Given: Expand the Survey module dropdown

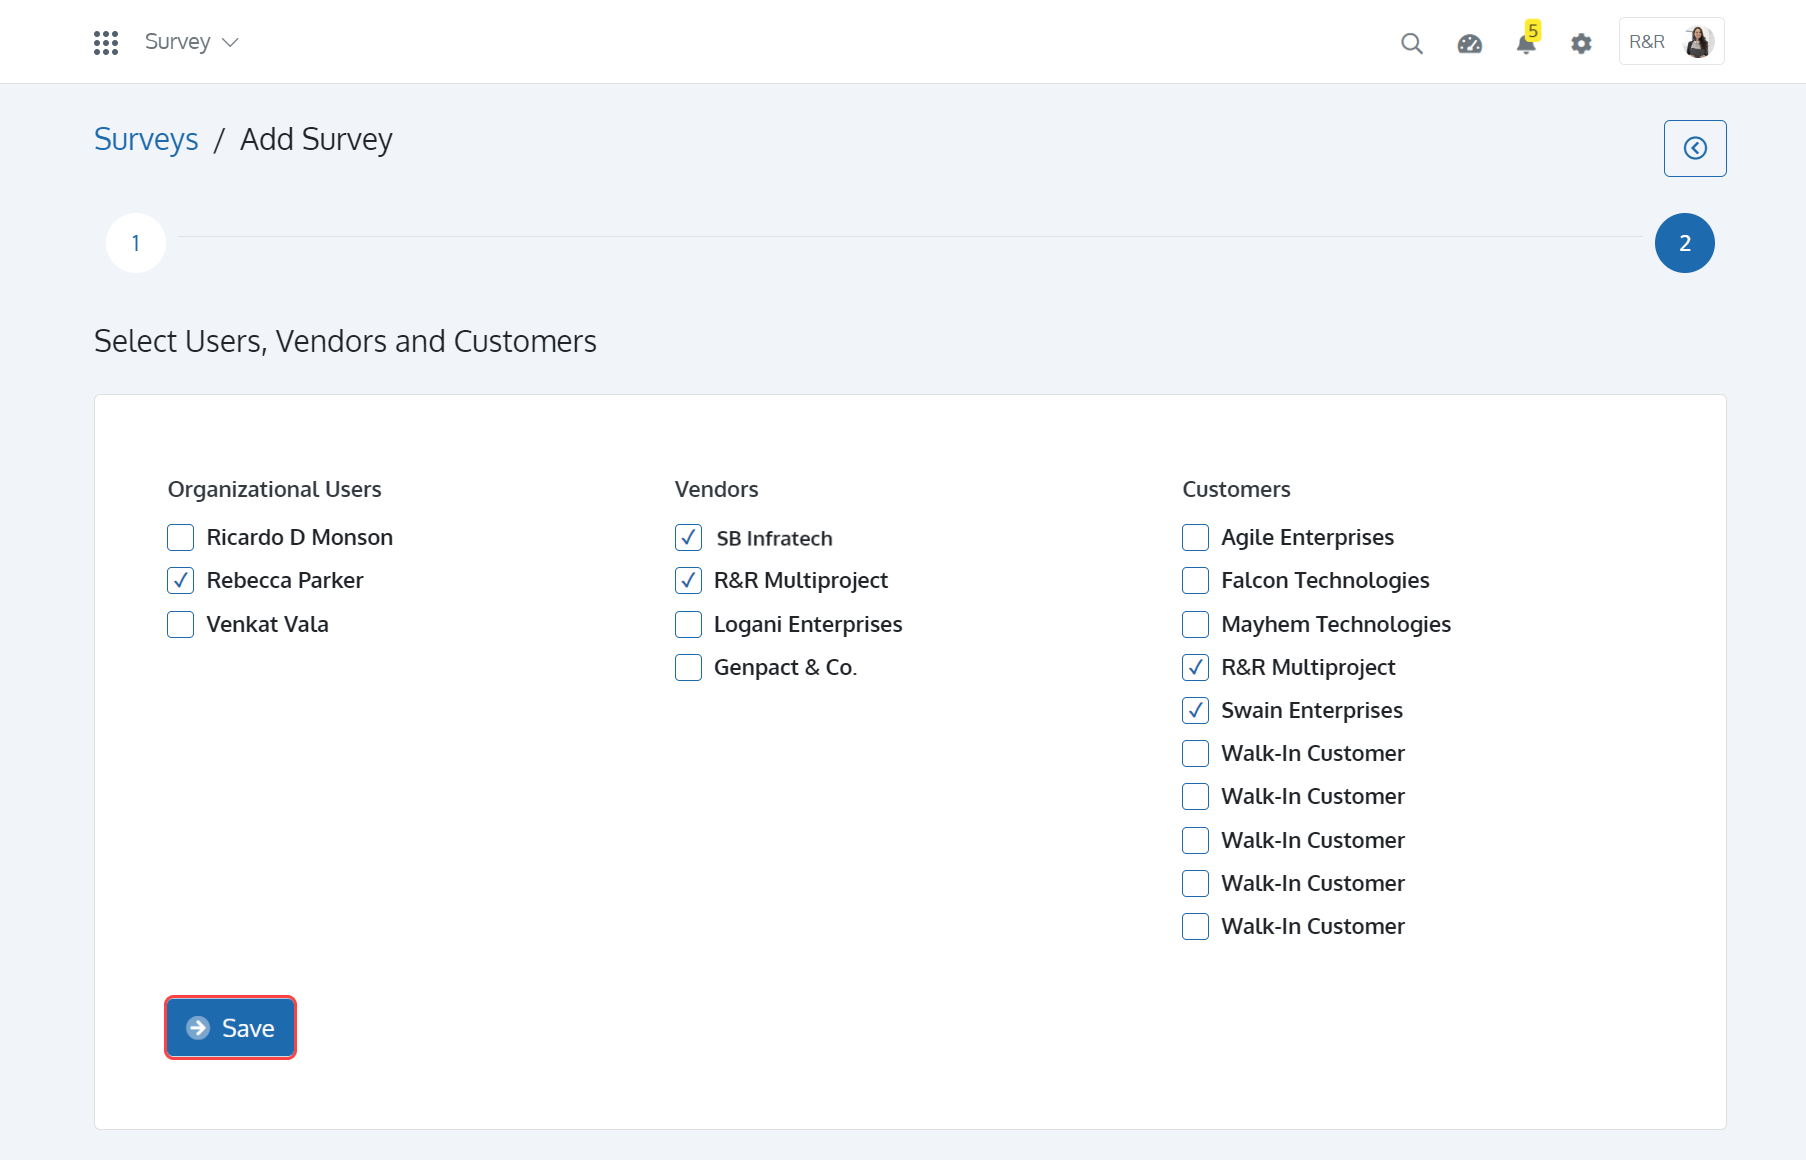Looking at the screenshot, I should click(191, 42).
